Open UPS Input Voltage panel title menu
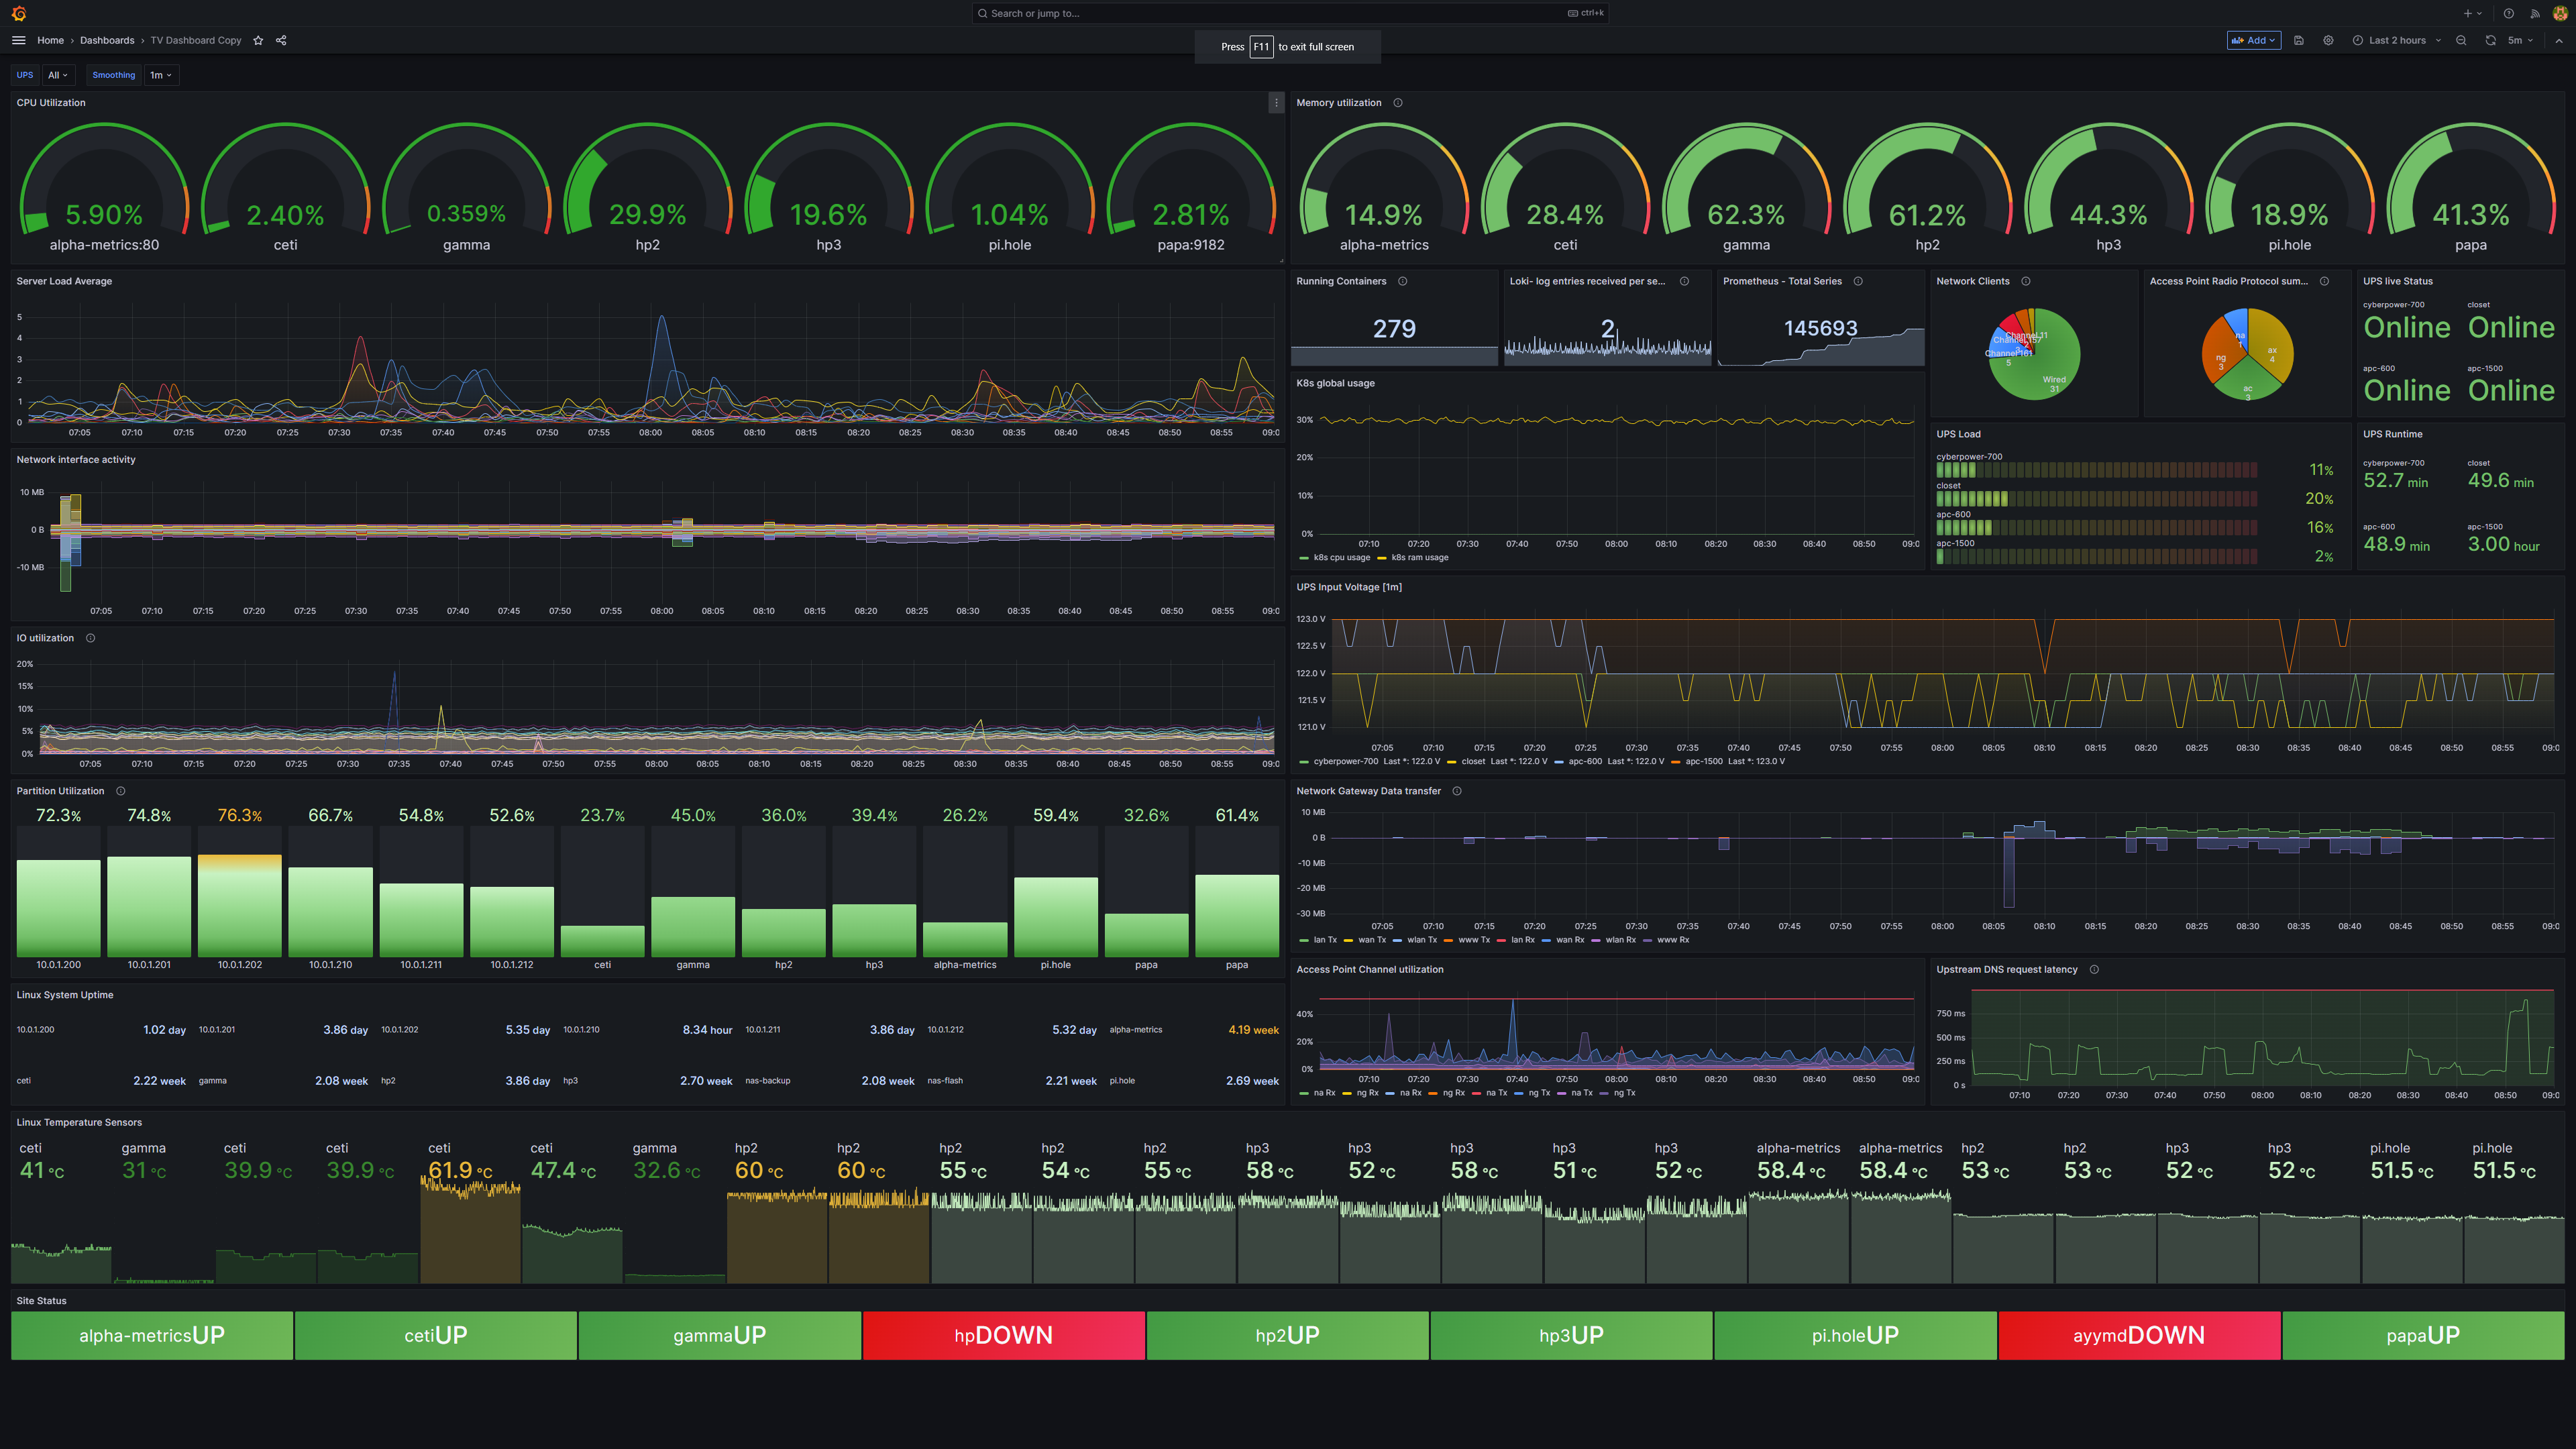Viewport: 2576px width, 1449px height. [1349, 587]
